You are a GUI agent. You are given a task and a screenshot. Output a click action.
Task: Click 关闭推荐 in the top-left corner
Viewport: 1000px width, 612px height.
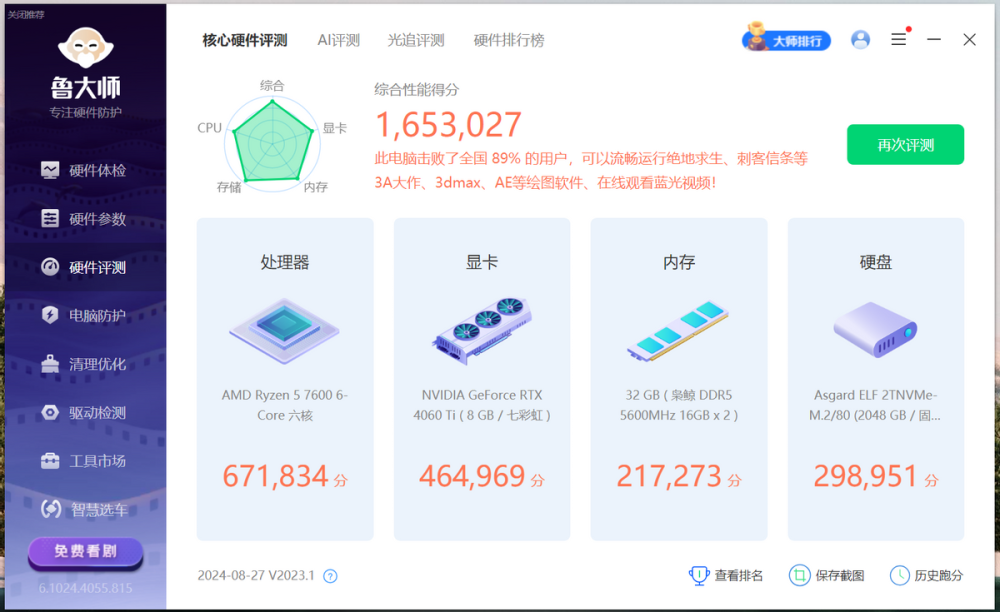26,14
